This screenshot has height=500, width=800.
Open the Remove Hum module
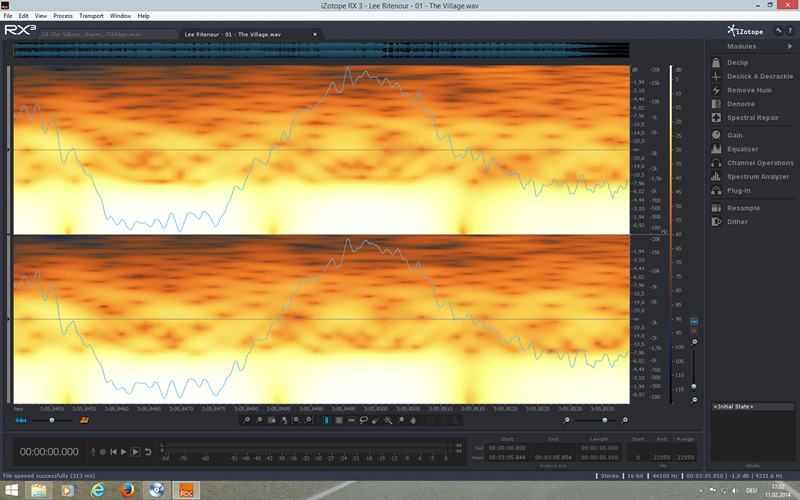click(751, 90)
